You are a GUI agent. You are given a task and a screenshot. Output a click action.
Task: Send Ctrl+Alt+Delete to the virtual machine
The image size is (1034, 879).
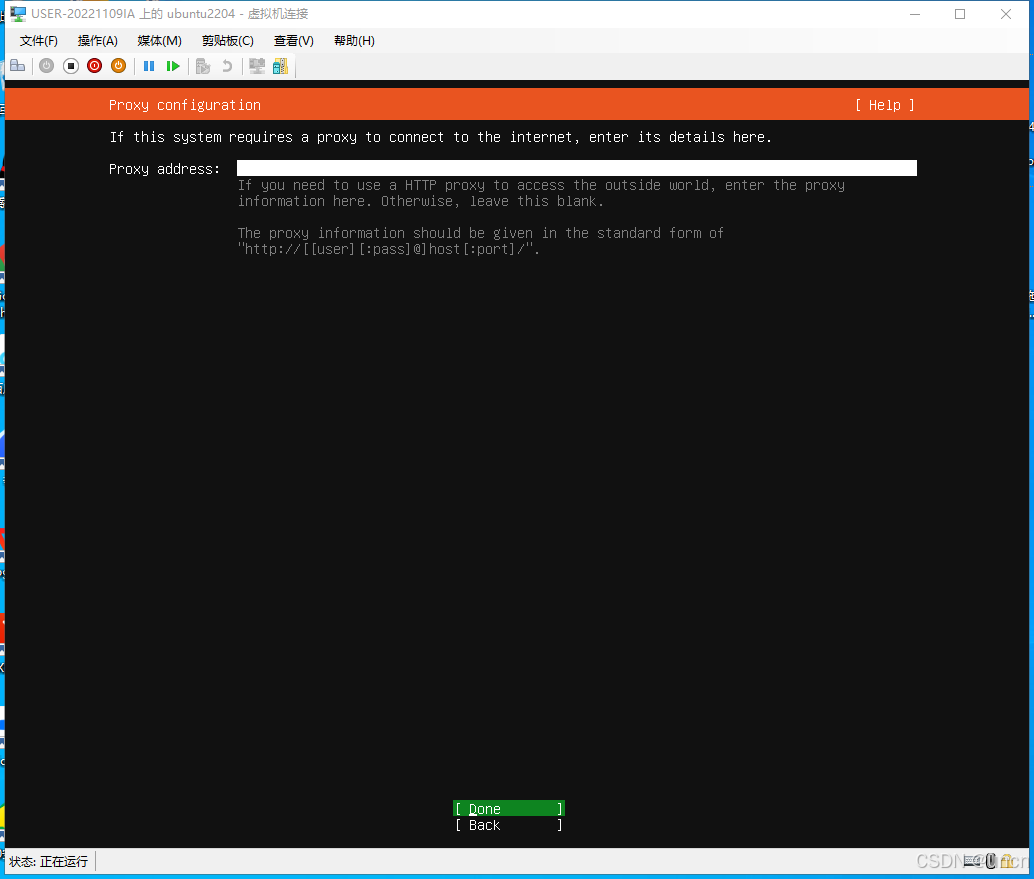pos(17,65)
